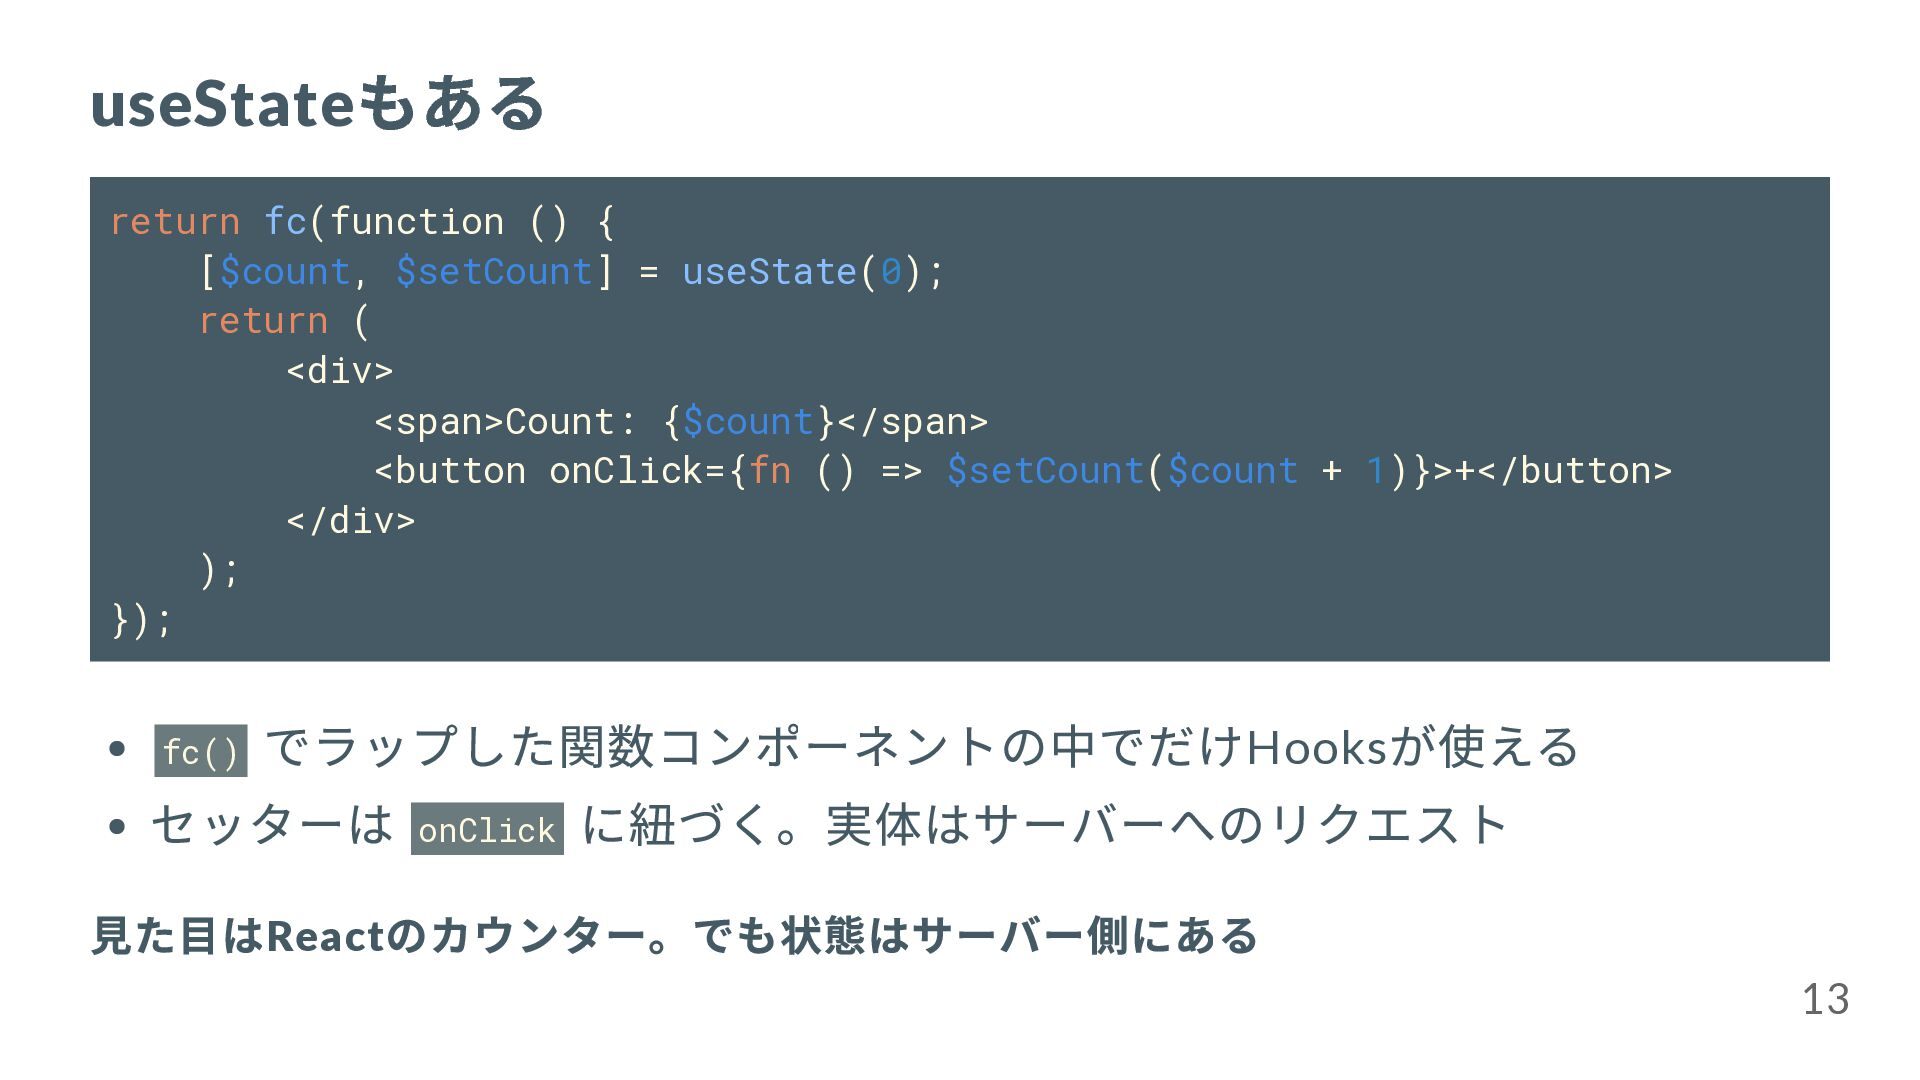Click the inline onClick code badge
1920x1080 pixels.
click(x=487, y=829)
